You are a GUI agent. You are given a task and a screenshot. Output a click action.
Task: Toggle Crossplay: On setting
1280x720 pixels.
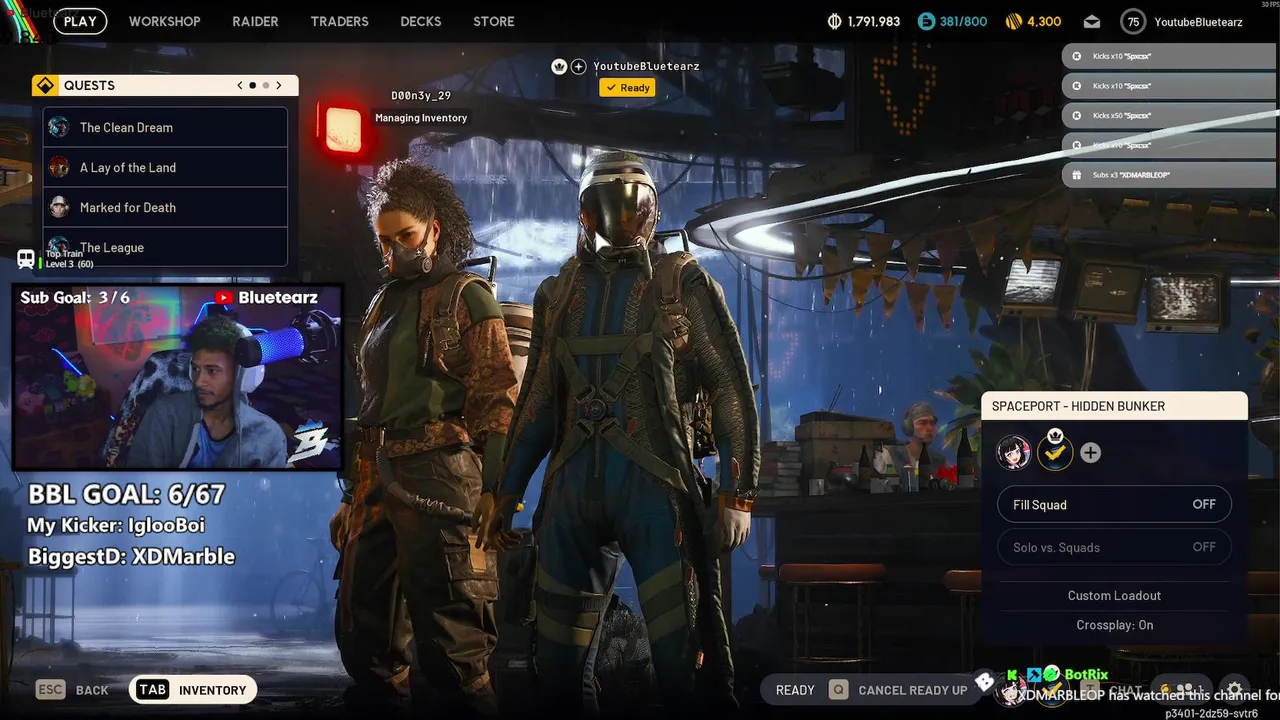[1114, 625]
